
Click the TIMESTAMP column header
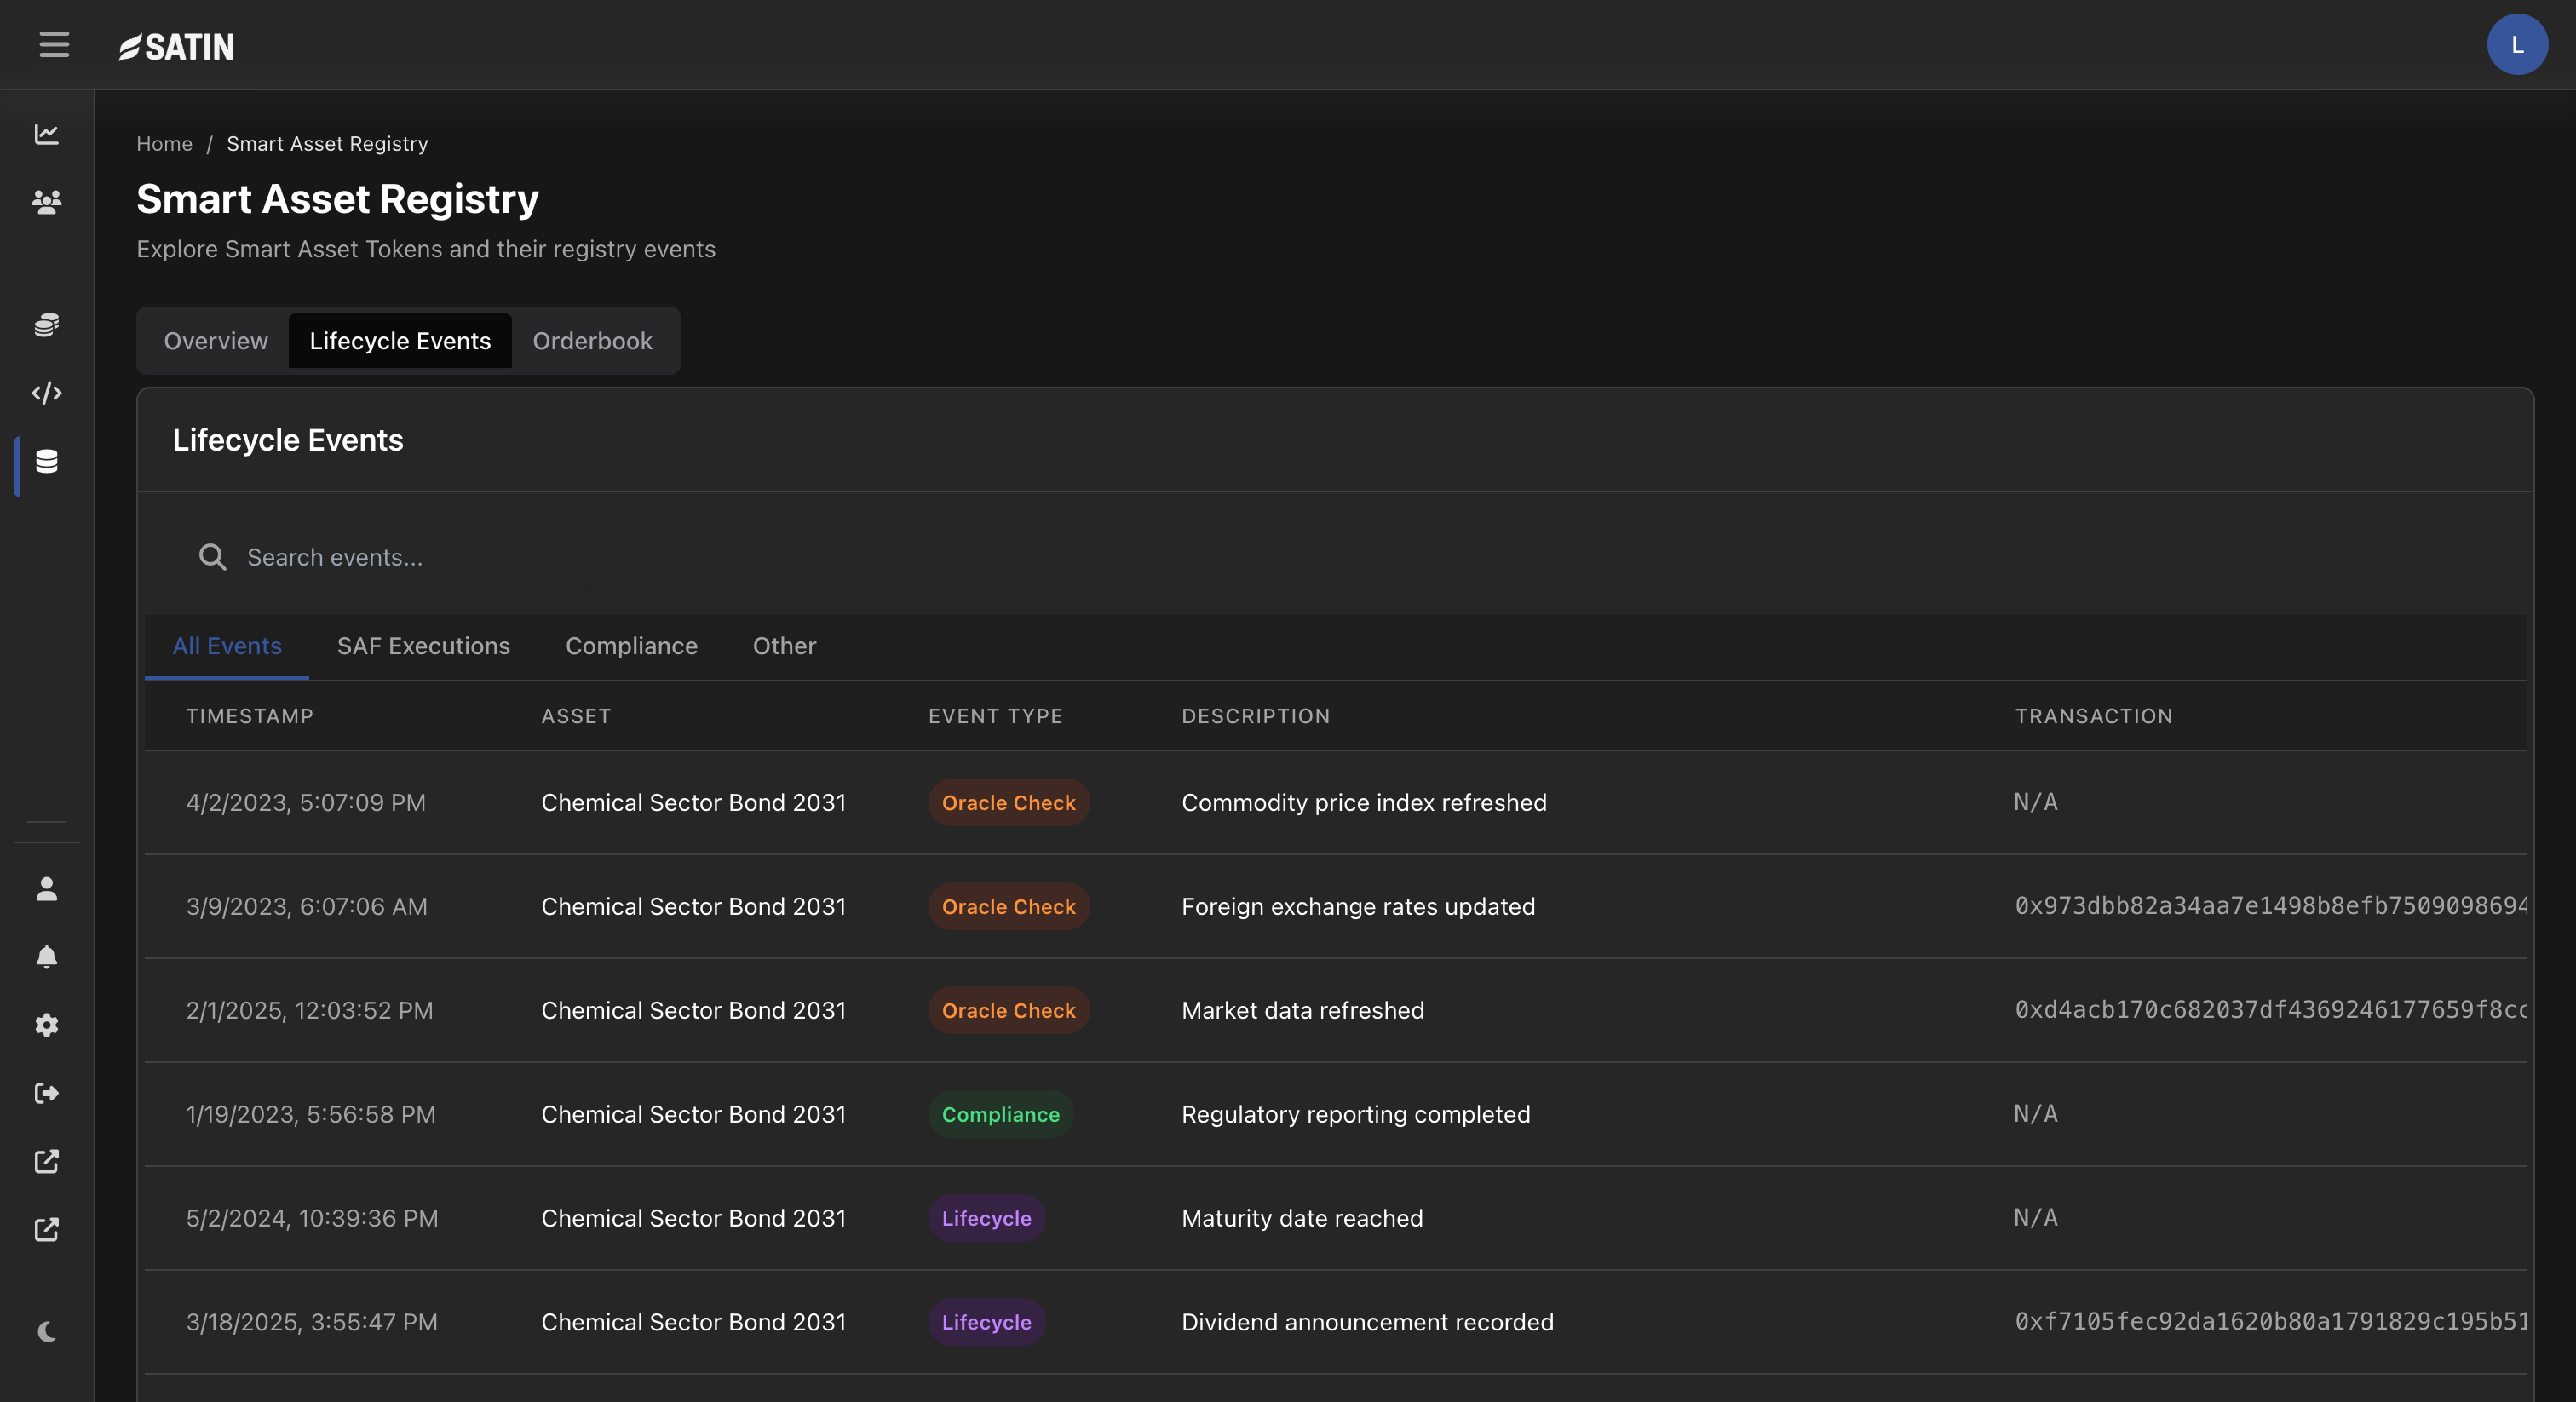[250, 716]
